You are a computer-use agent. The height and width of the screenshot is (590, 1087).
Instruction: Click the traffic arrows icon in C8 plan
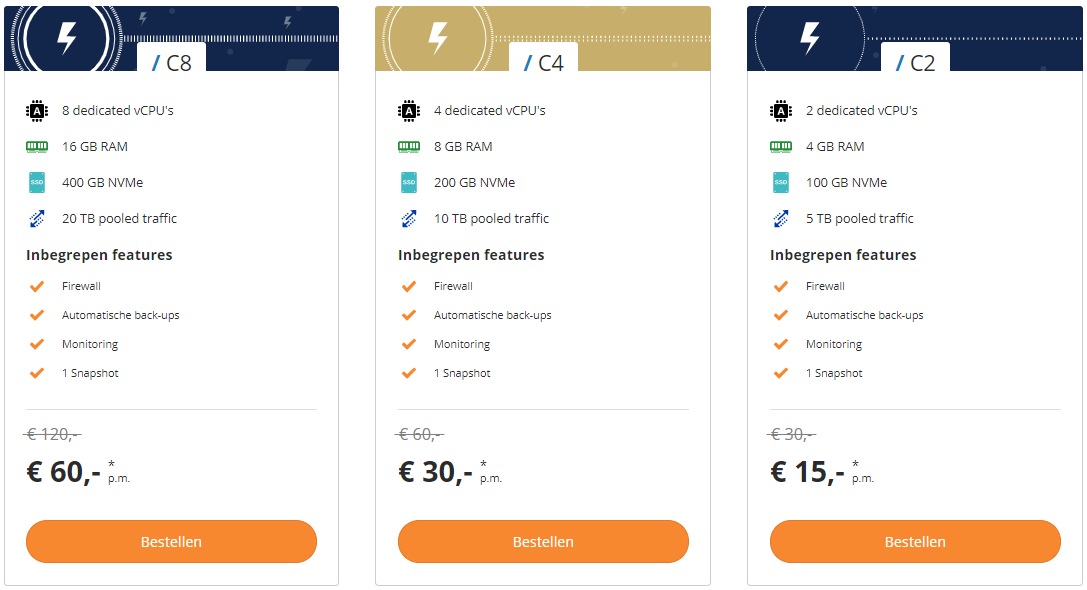tap(37, 219)
